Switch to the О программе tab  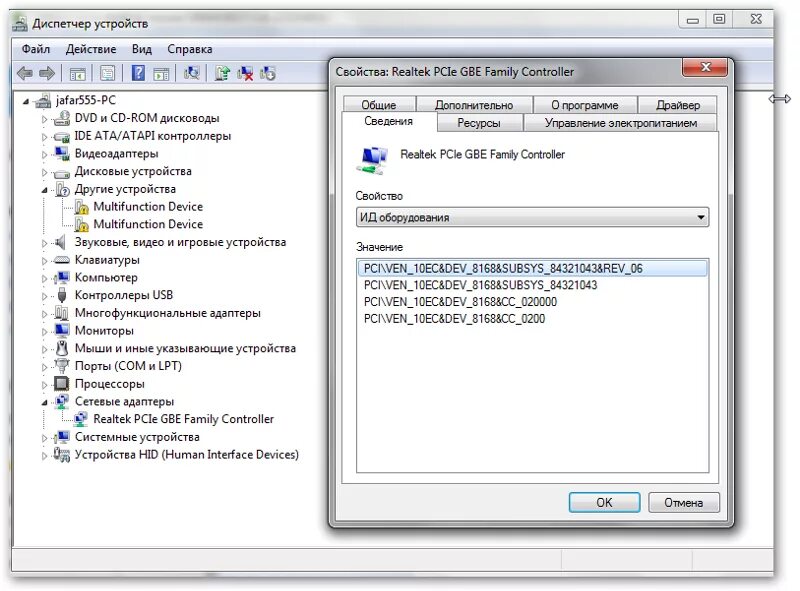pyautogui.click(x=585, y=105)
